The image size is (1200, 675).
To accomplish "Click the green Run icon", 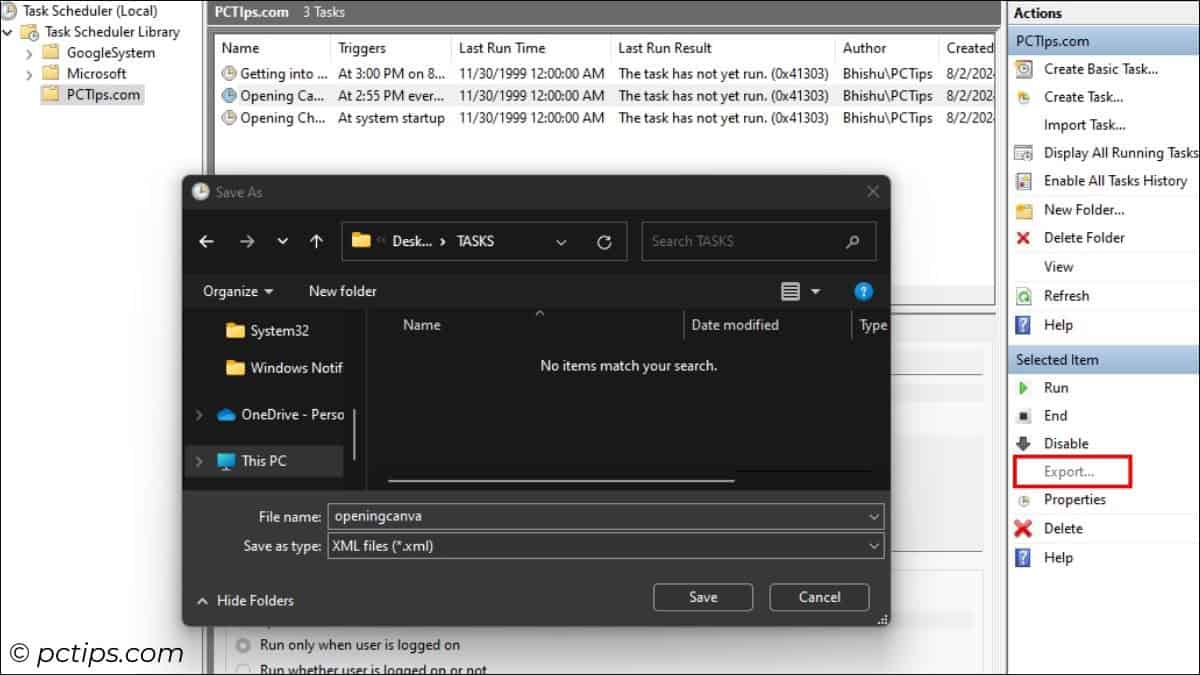I will (1023, 388).
